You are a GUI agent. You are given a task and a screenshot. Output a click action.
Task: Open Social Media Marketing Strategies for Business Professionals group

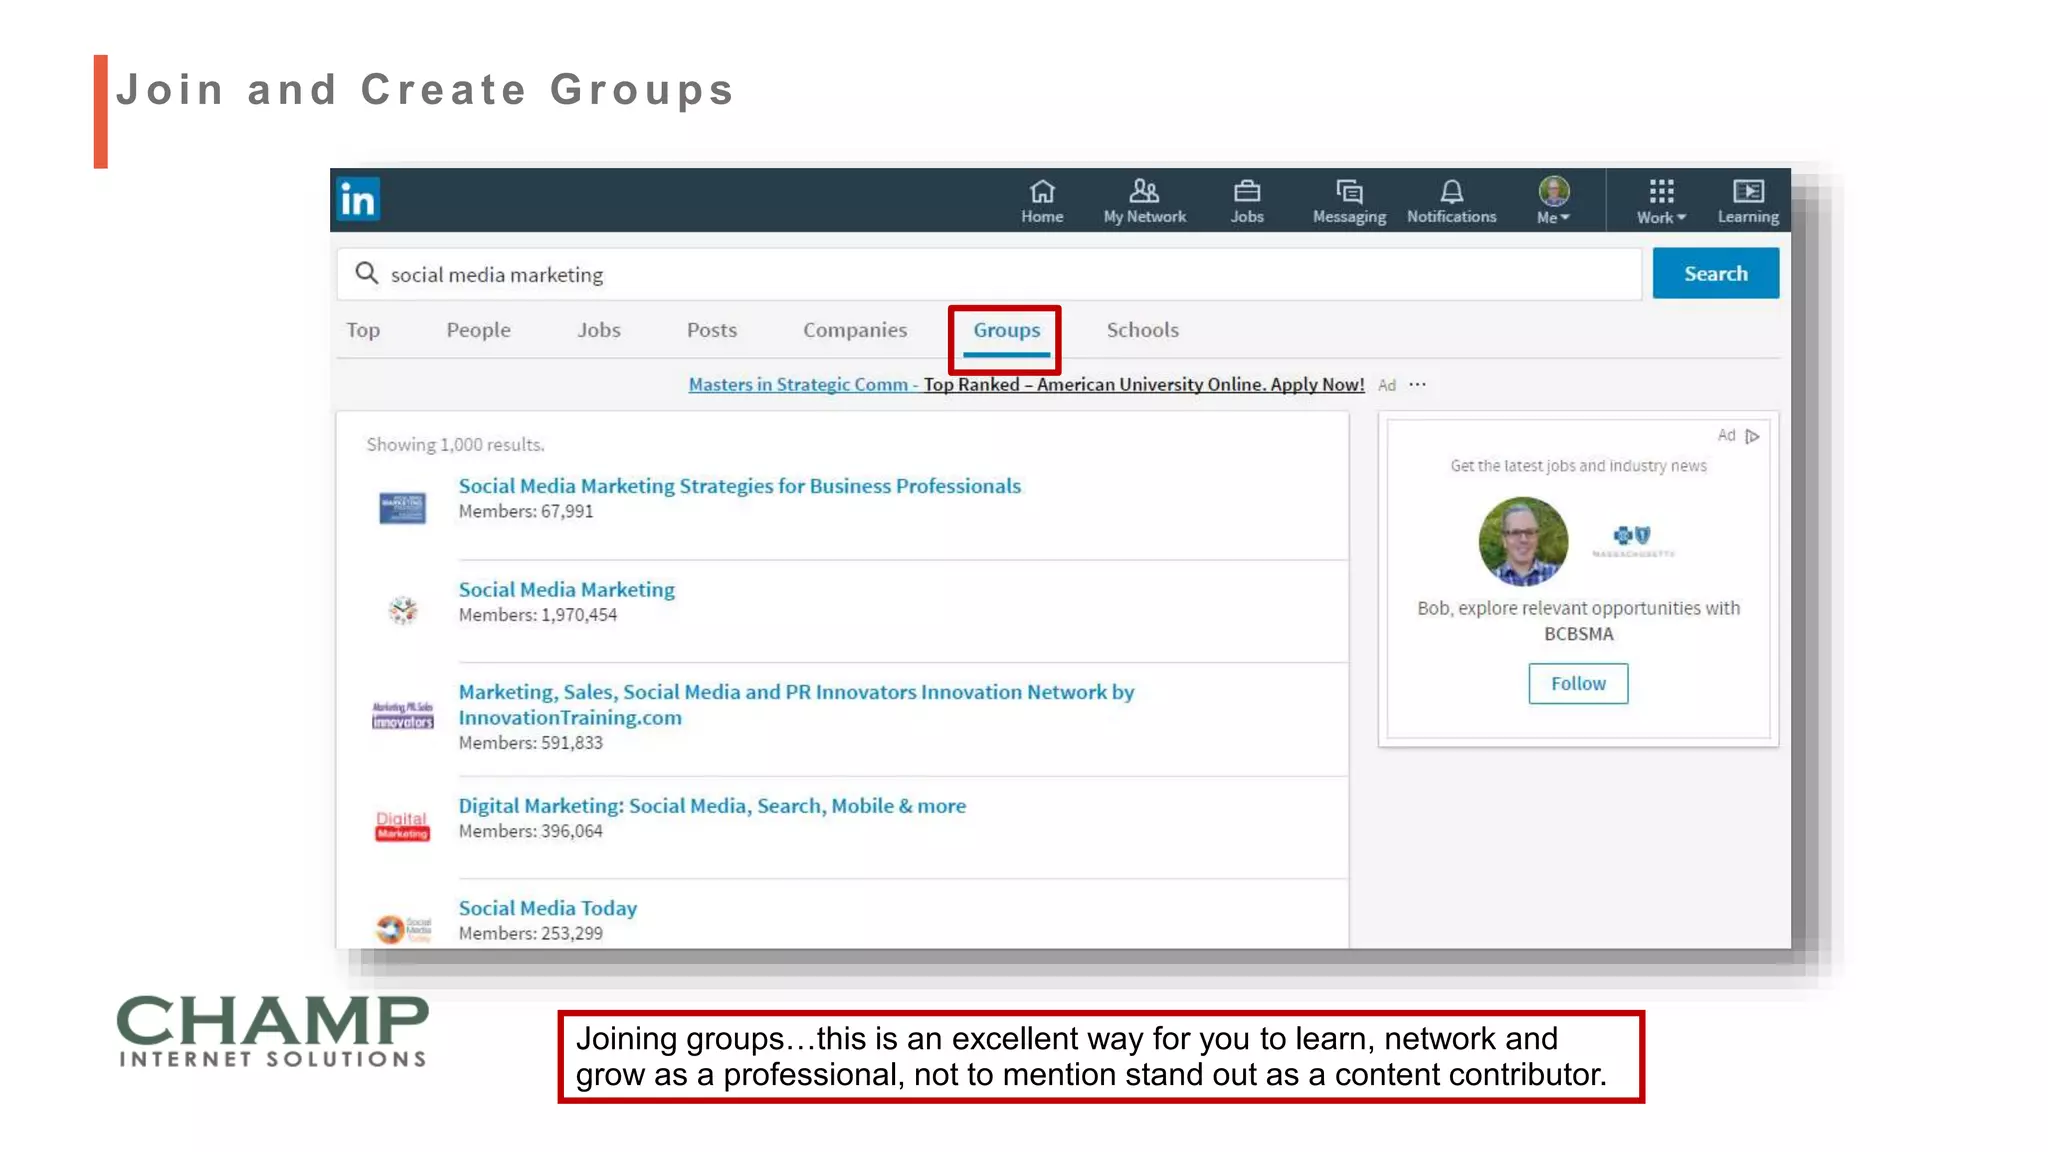coord(739,486)
